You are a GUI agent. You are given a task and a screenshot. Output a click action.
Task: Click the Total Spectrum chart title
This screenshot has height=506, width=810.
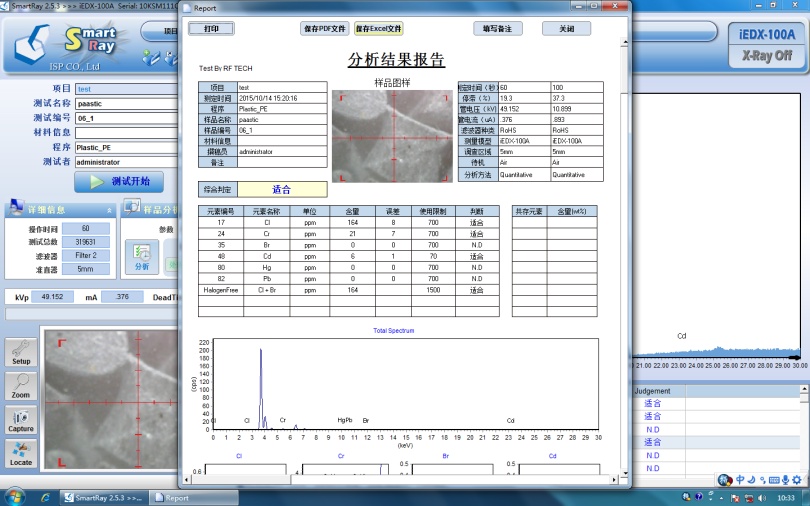click(394, 330)
